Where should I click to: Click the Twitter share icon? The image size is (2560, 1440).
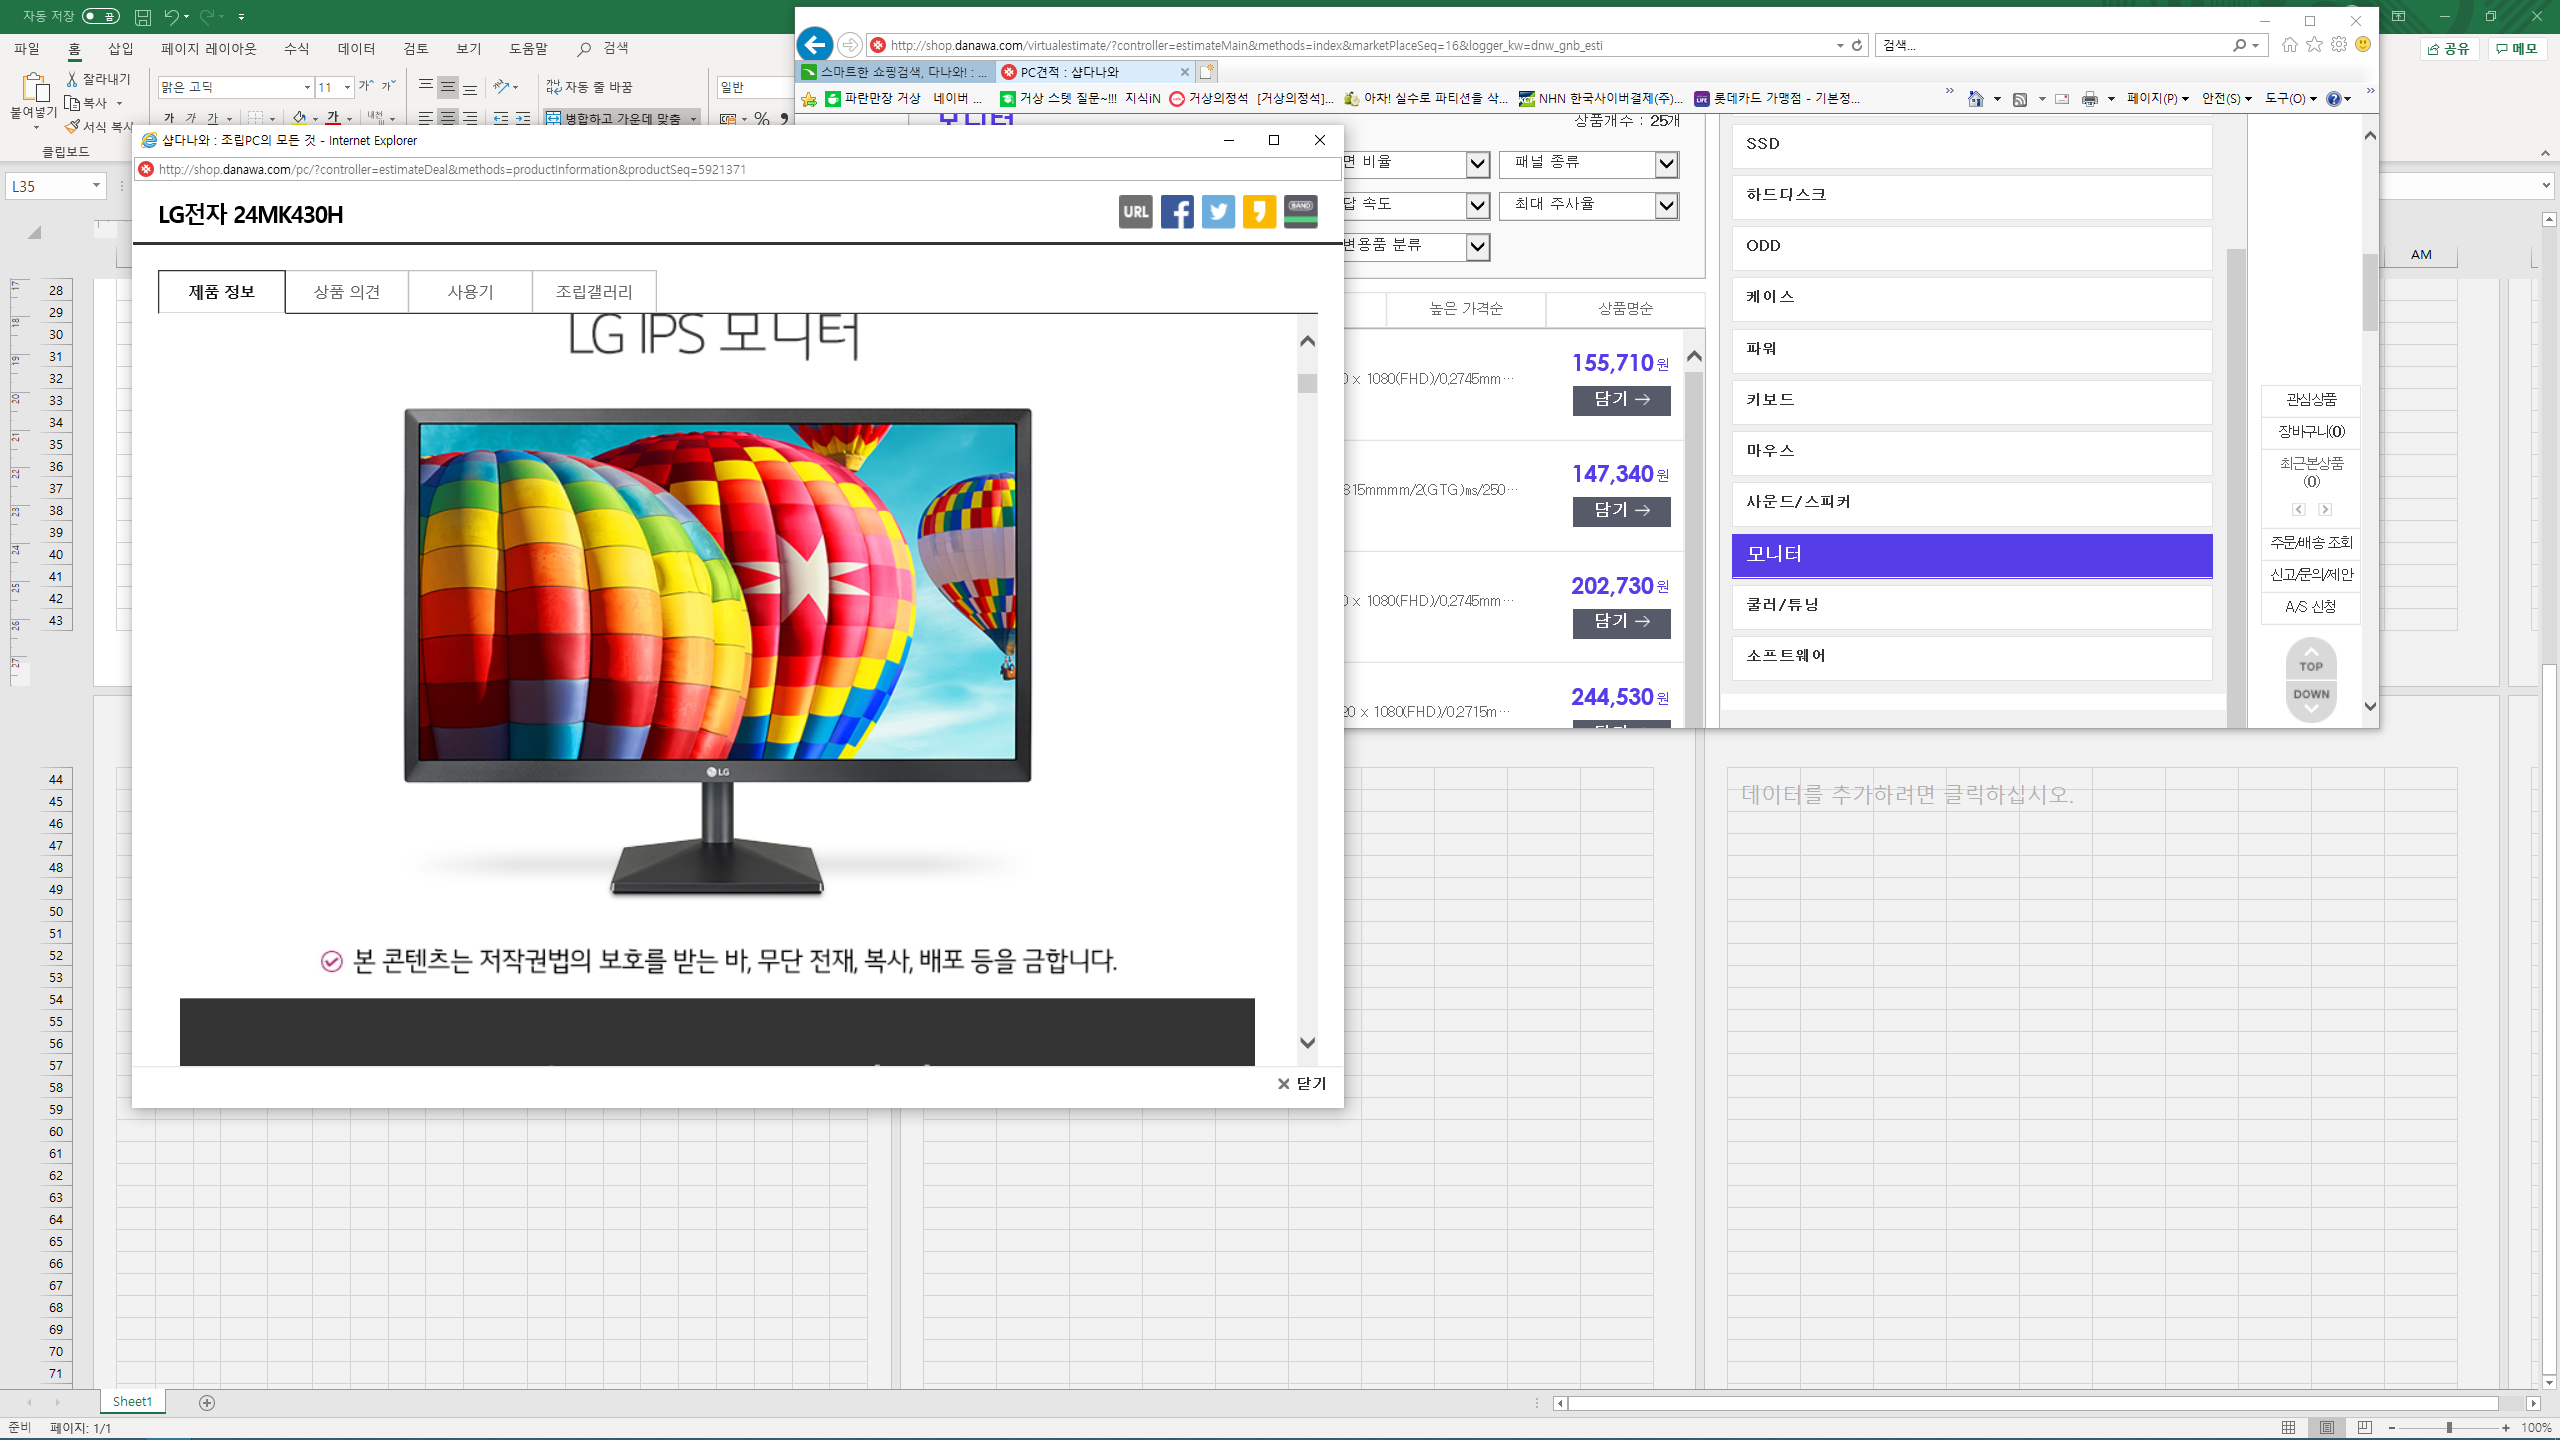click(1218, 212)
